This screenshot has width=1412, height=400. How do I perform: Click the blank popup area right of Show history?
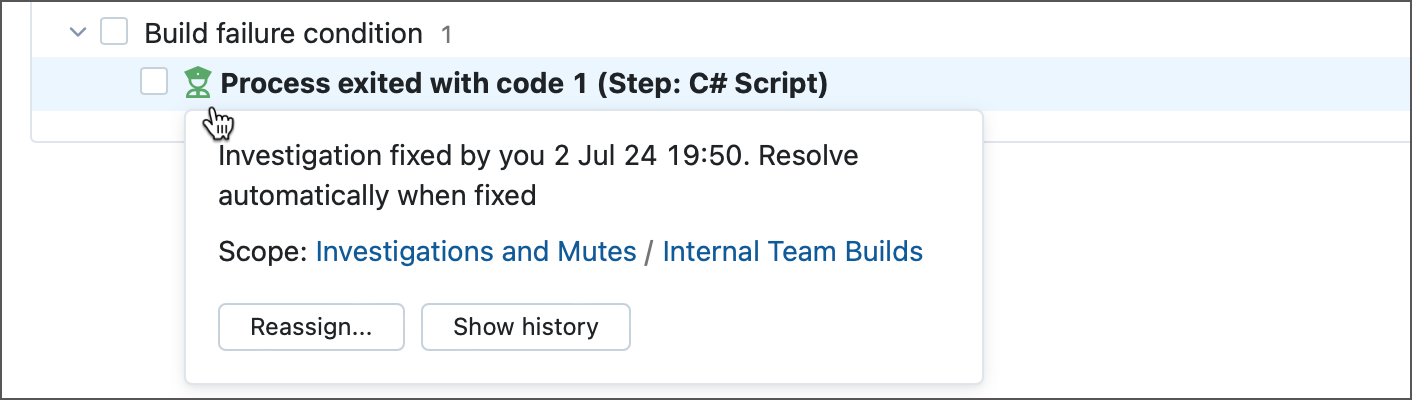[800, 327]
